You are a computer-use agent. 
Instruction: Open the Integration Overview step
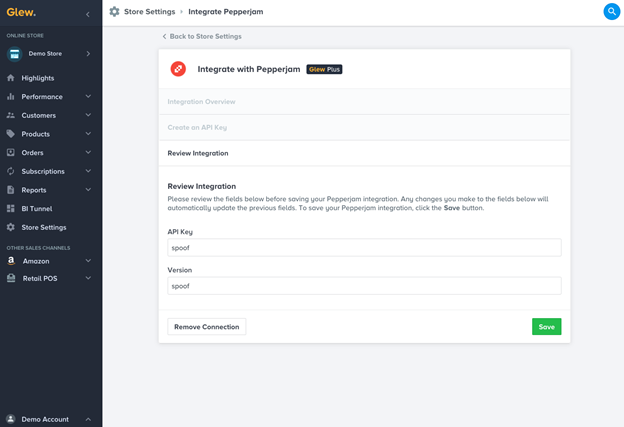coord(364,101)
